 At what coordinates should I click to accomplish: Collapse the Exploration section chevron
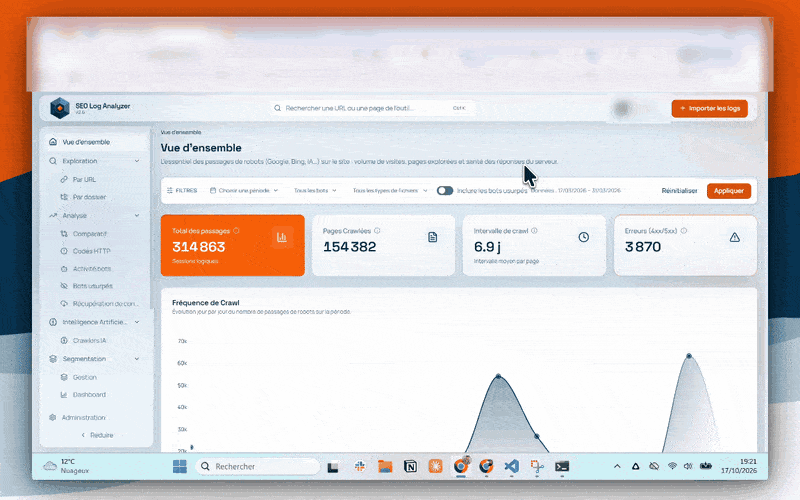pos(137,161)
